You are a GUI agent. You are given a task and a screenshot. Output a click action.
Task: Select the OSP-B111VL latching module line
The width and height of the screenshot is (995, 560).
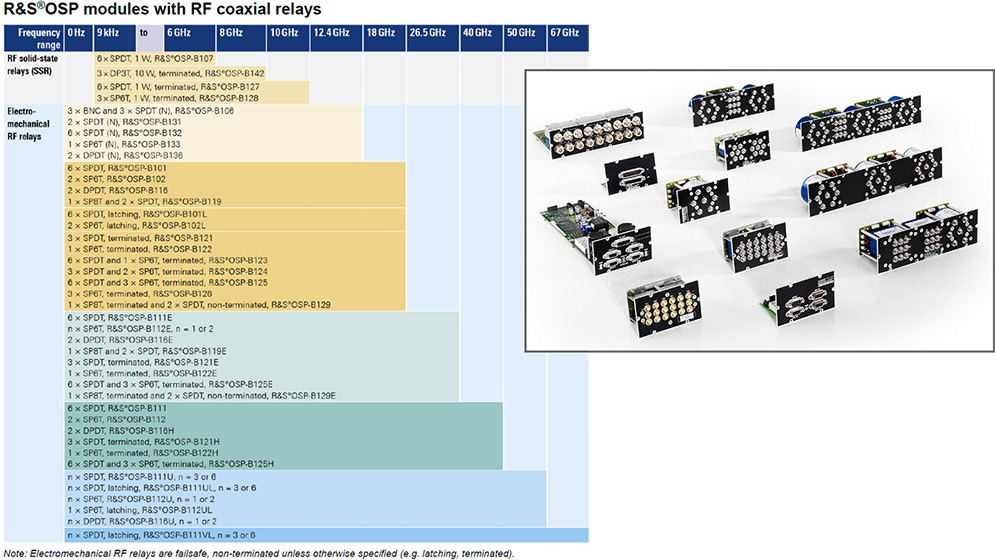click(x=161, y=535)
